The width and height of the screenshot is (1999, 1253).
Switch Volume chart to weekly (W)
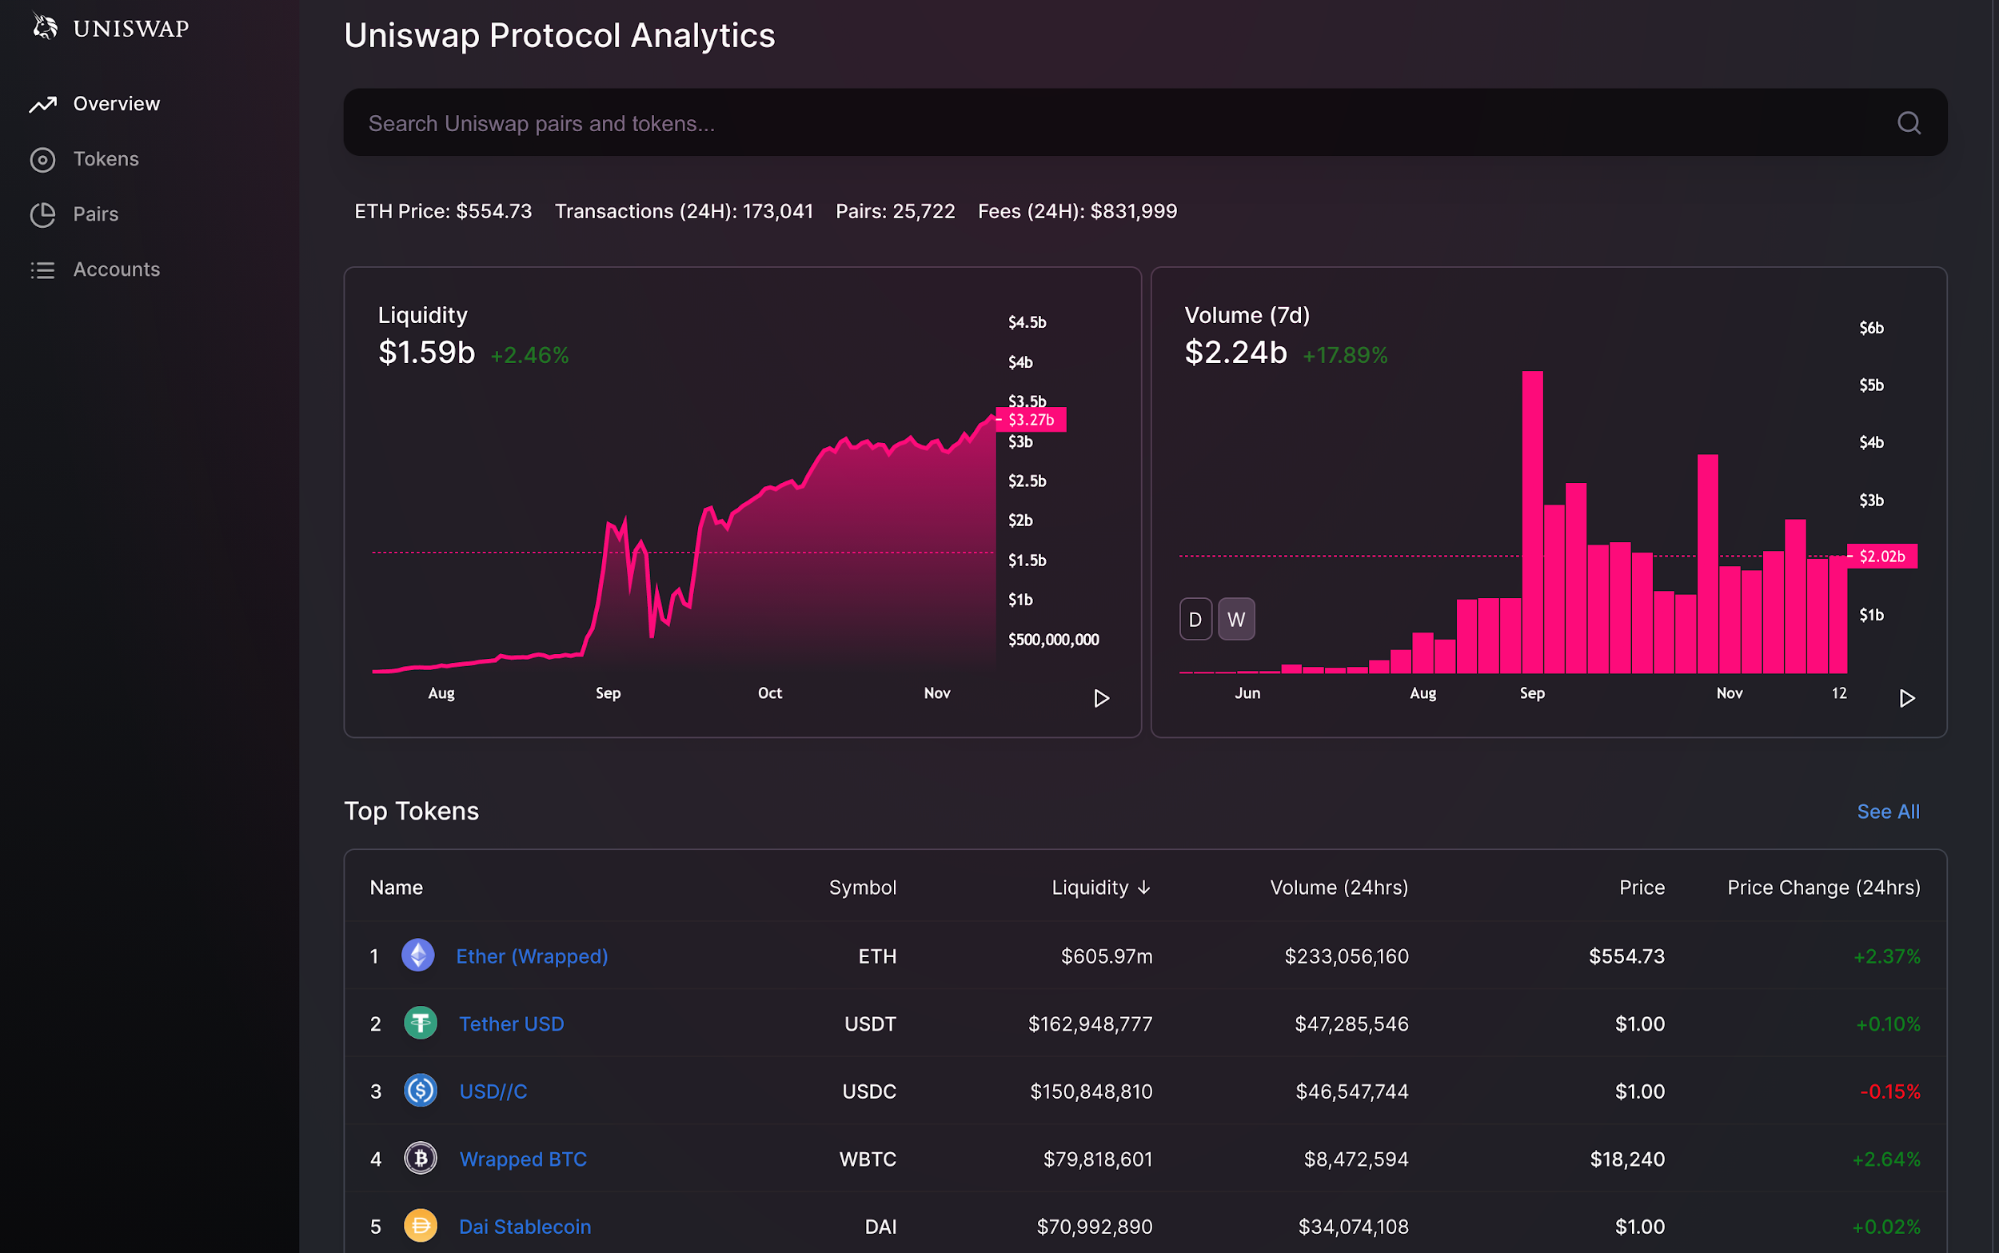click(x=1236, y=619)
